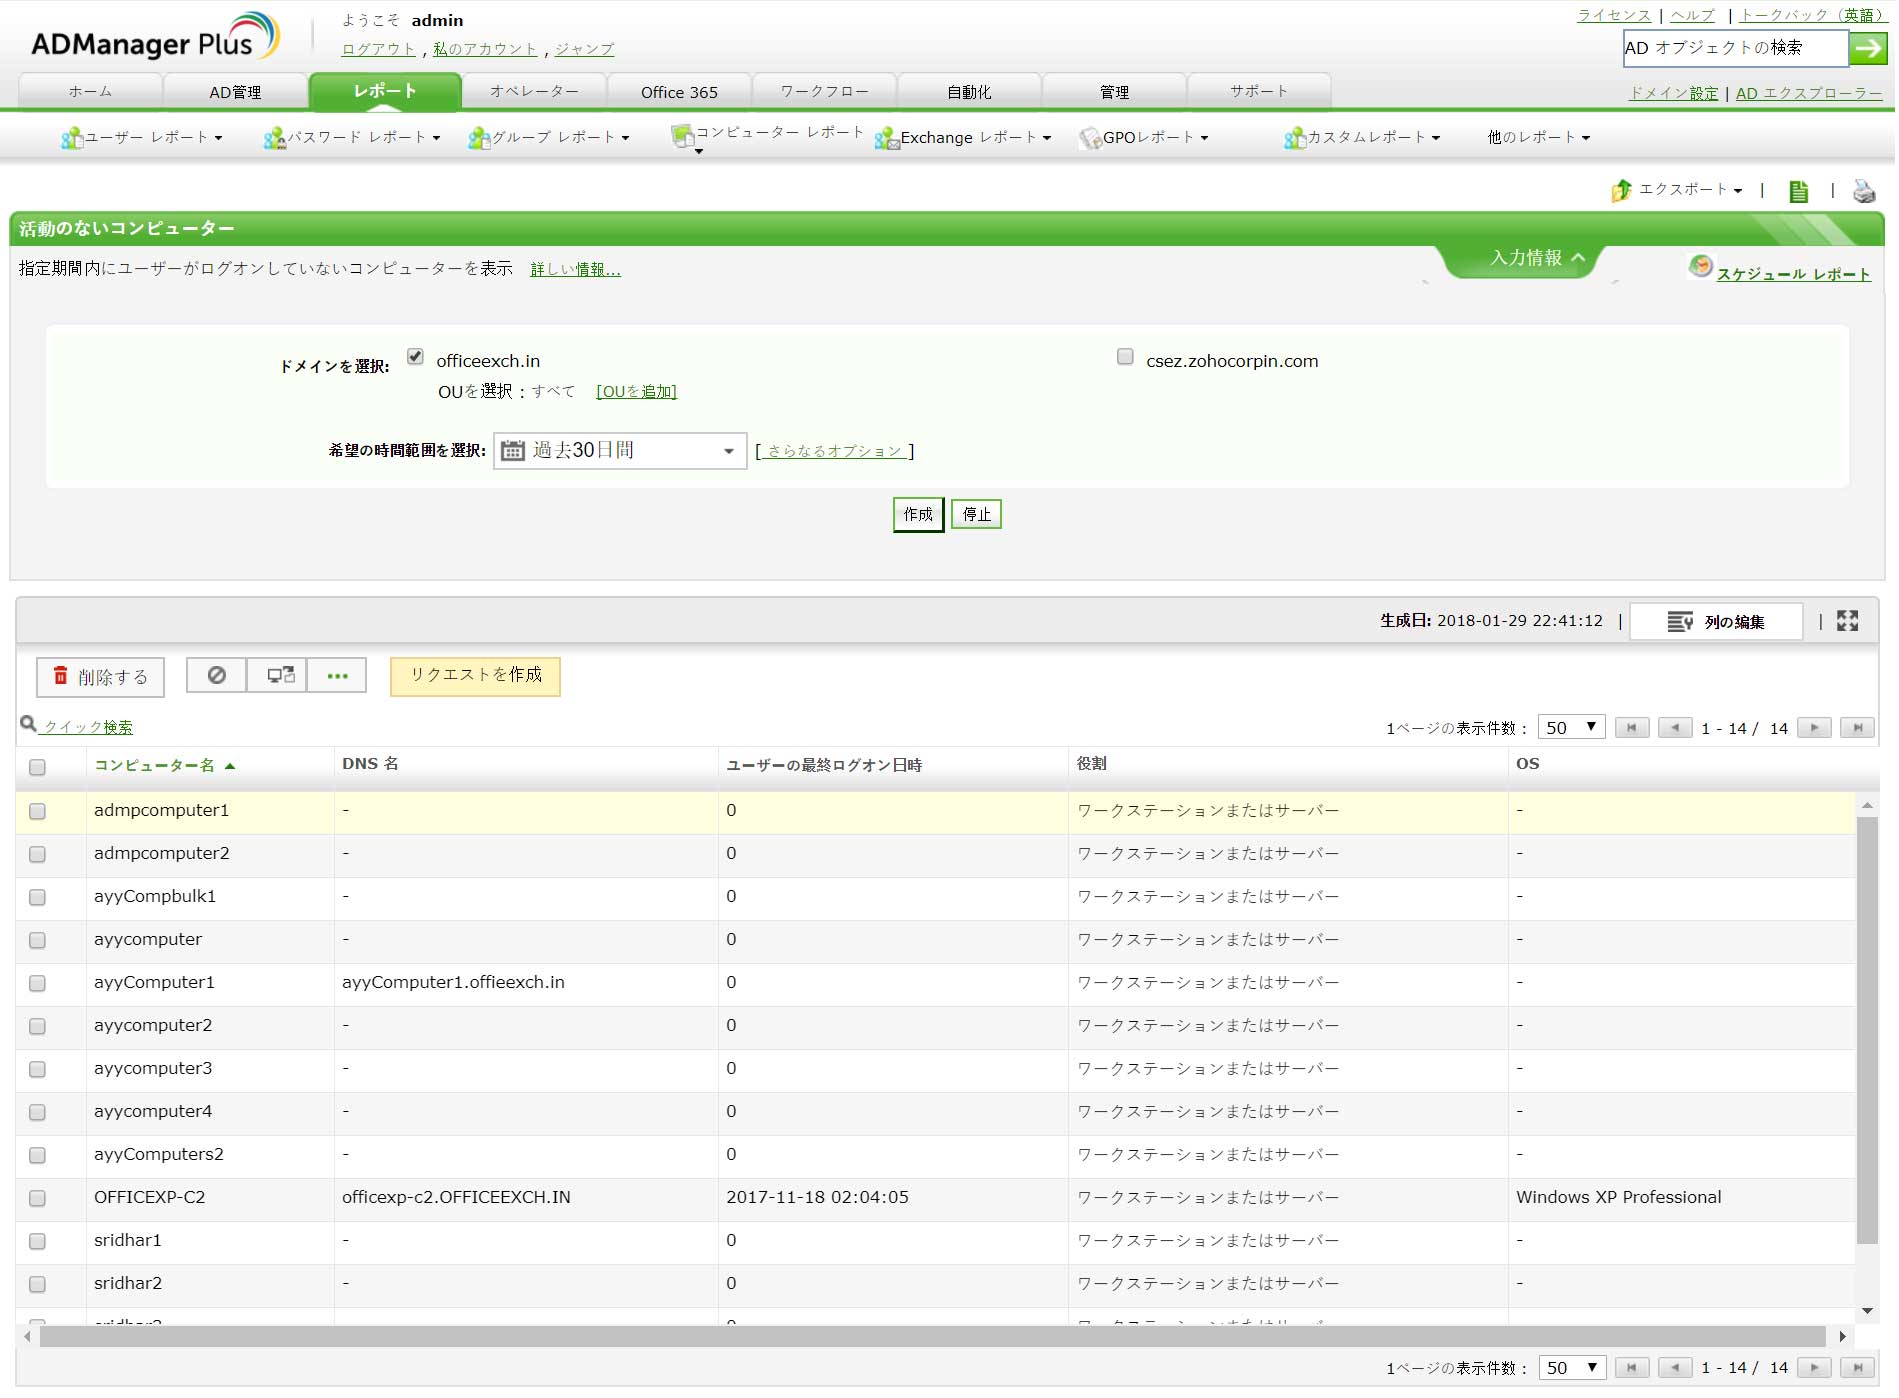Click the export icon in the report toolbar
Viewport: 1899px width, 1398px height.
tap(1623, 190)
